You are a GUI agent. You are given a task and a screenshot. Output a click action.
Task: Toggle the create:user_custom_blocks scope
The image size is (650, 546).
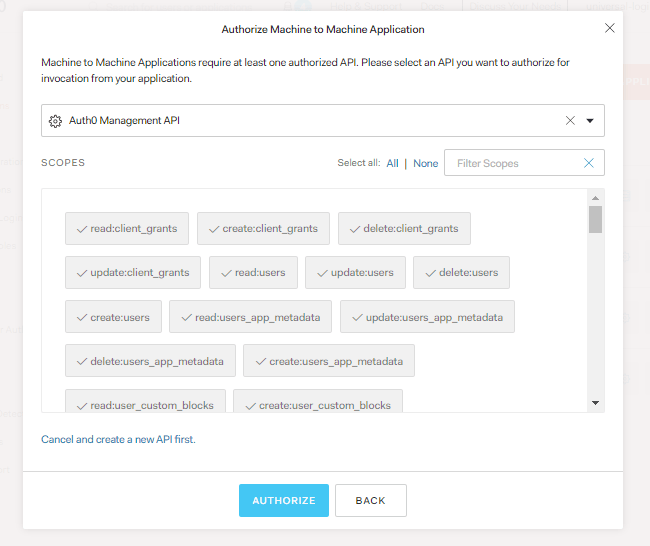pos(318,401)
